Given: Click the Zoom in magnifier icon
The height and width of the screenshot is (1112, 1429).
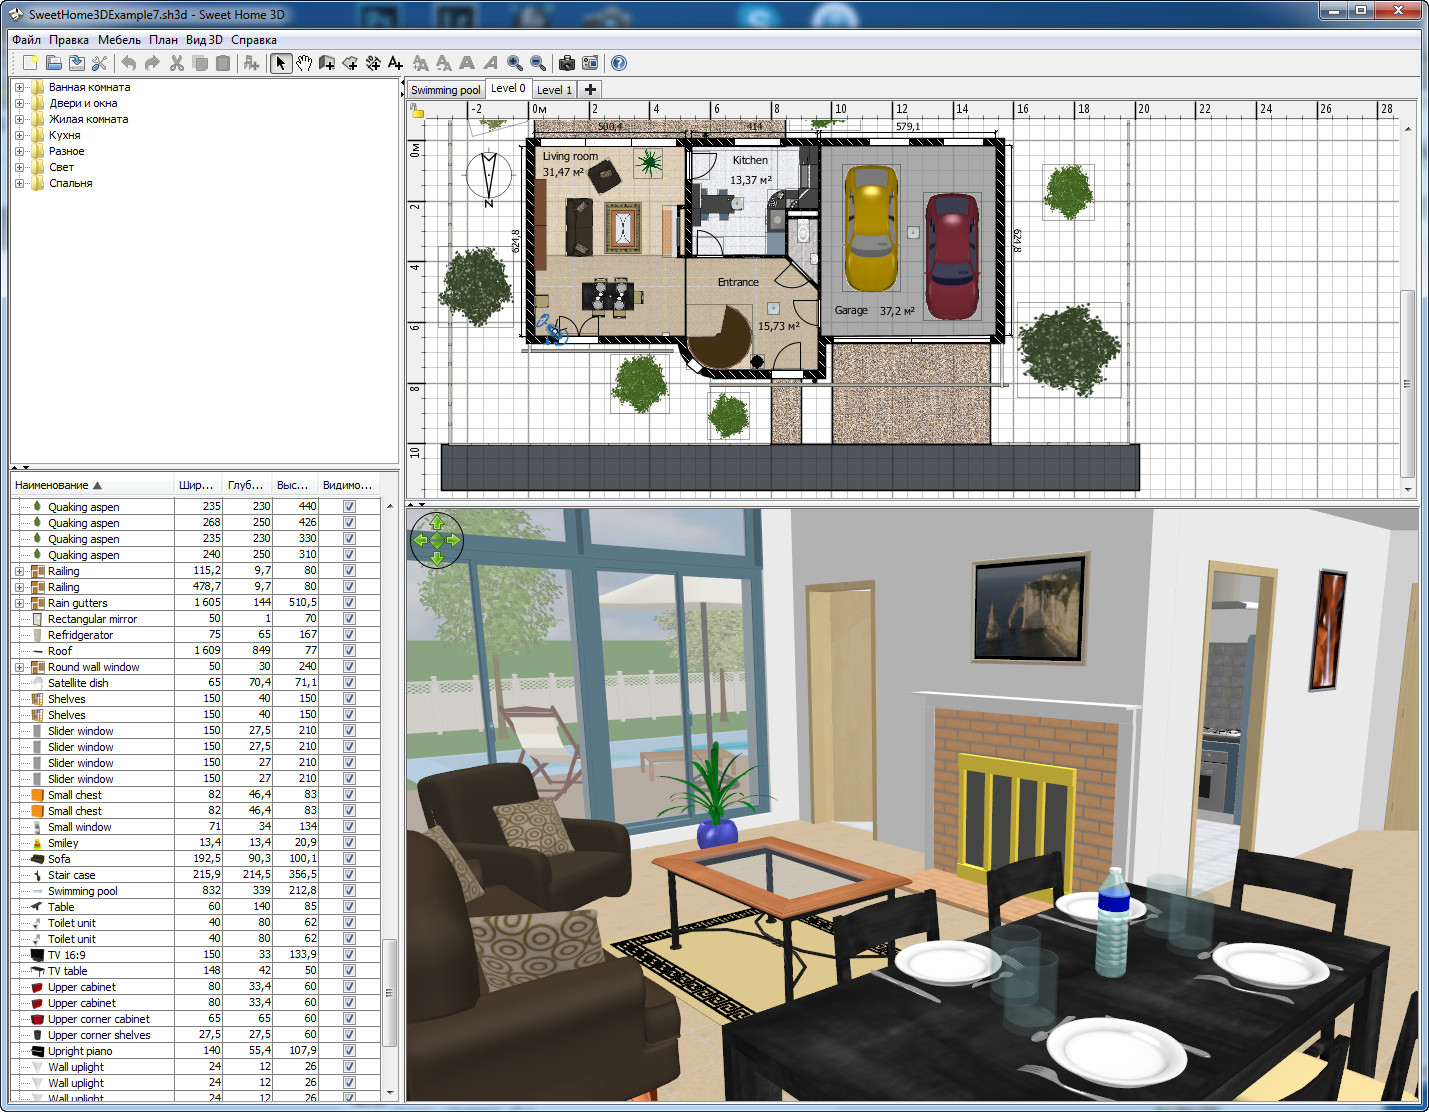Looking at the screenshot, I should [x=515, y=63].
